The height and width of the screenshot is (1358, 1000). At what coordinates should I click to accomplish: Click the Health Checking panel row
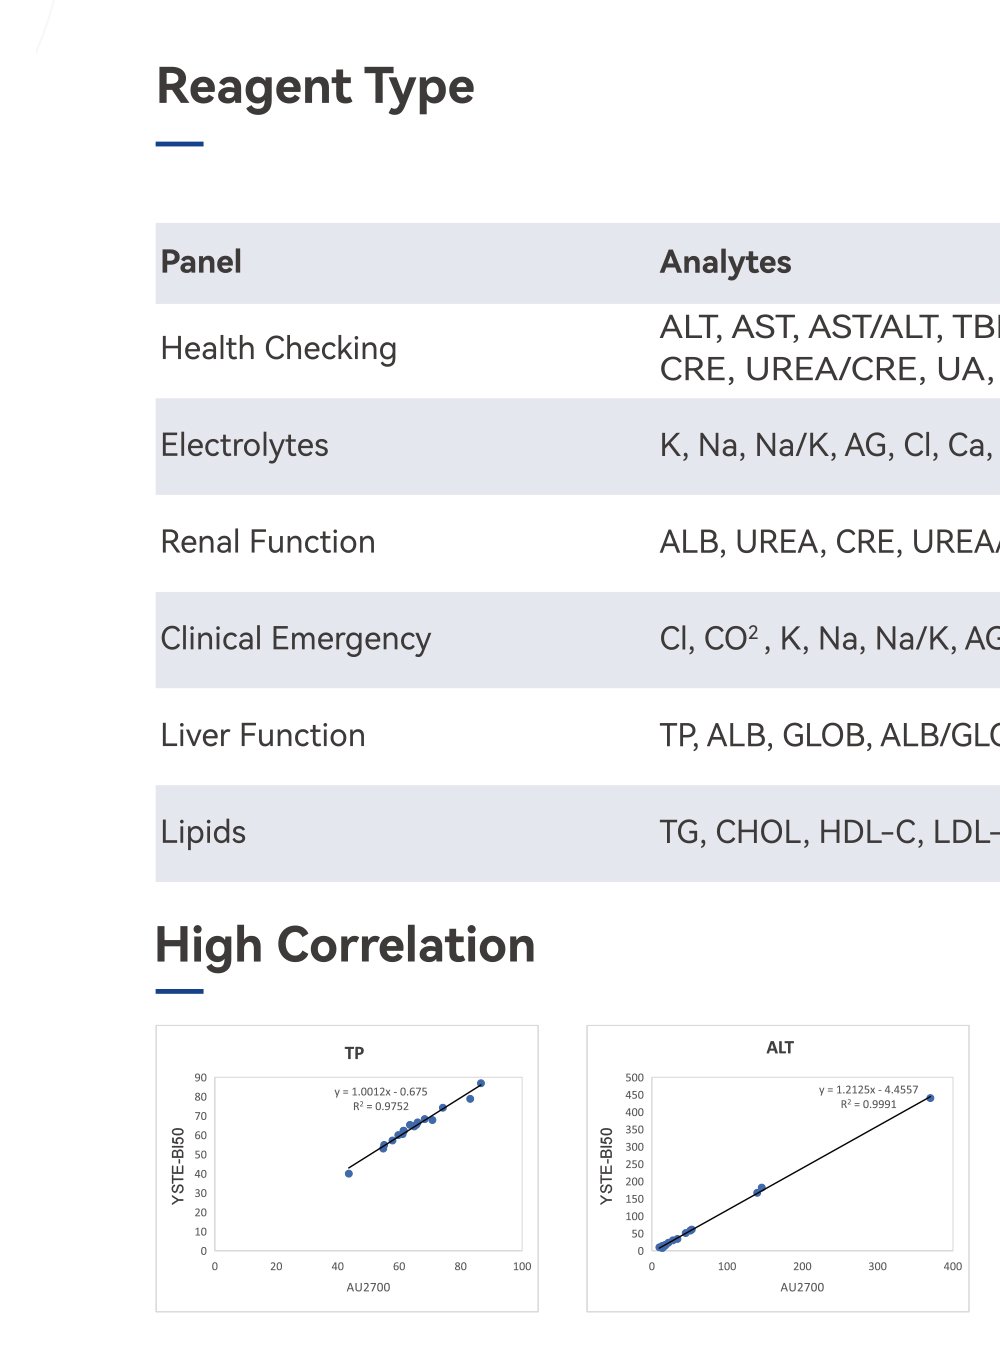[x=278, y=349]
